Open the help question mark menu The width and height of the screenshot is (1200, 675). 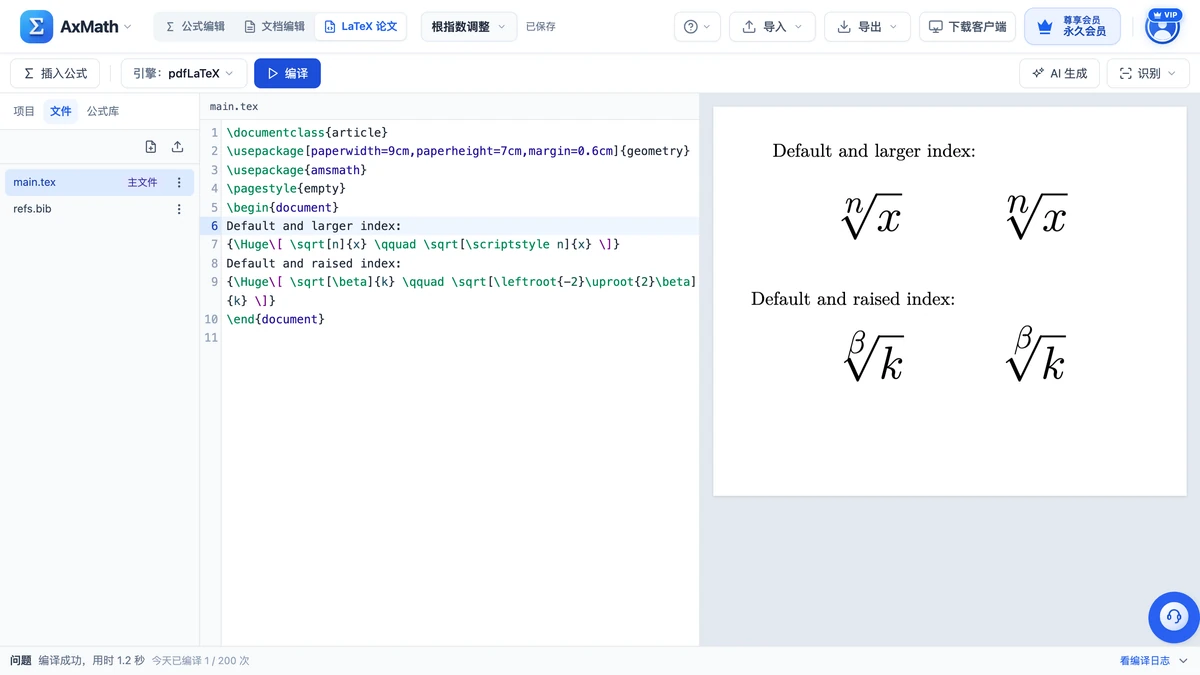pos(697,27)
